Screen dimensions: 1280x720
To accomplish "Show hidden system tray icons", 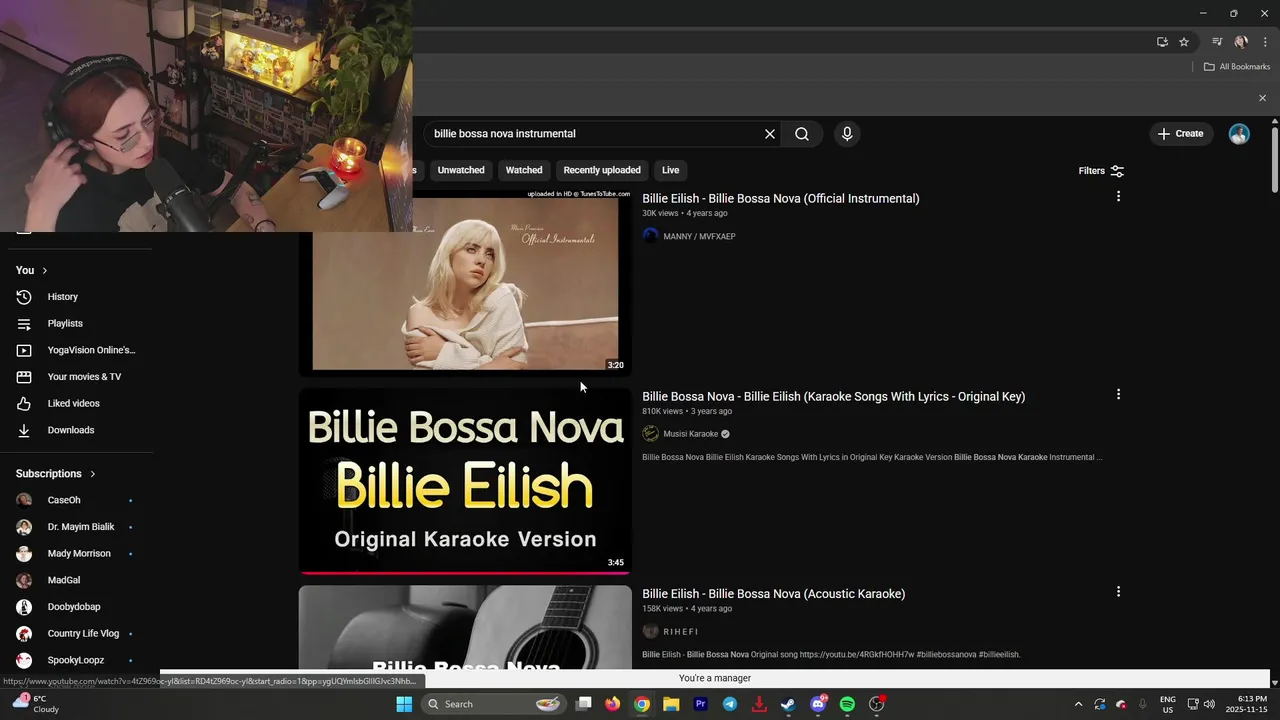I will [x=1078, y=704].
